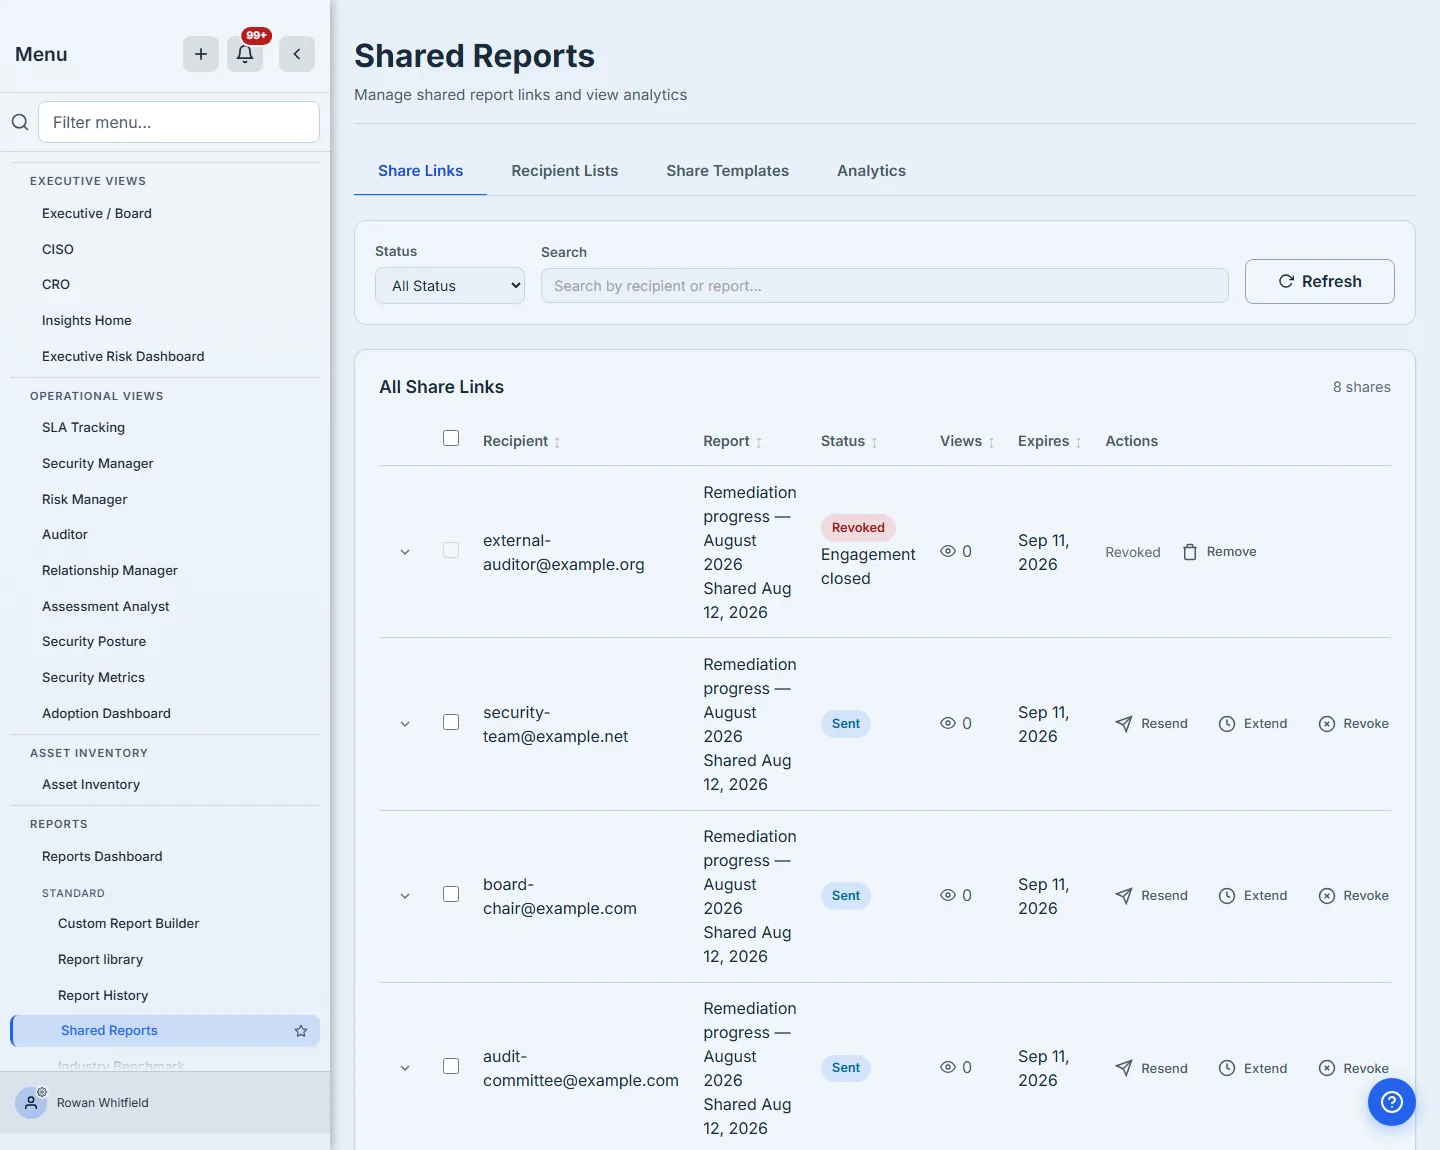
Task: Click Extend clock icon for security-team row
Action: point(1227,724)
